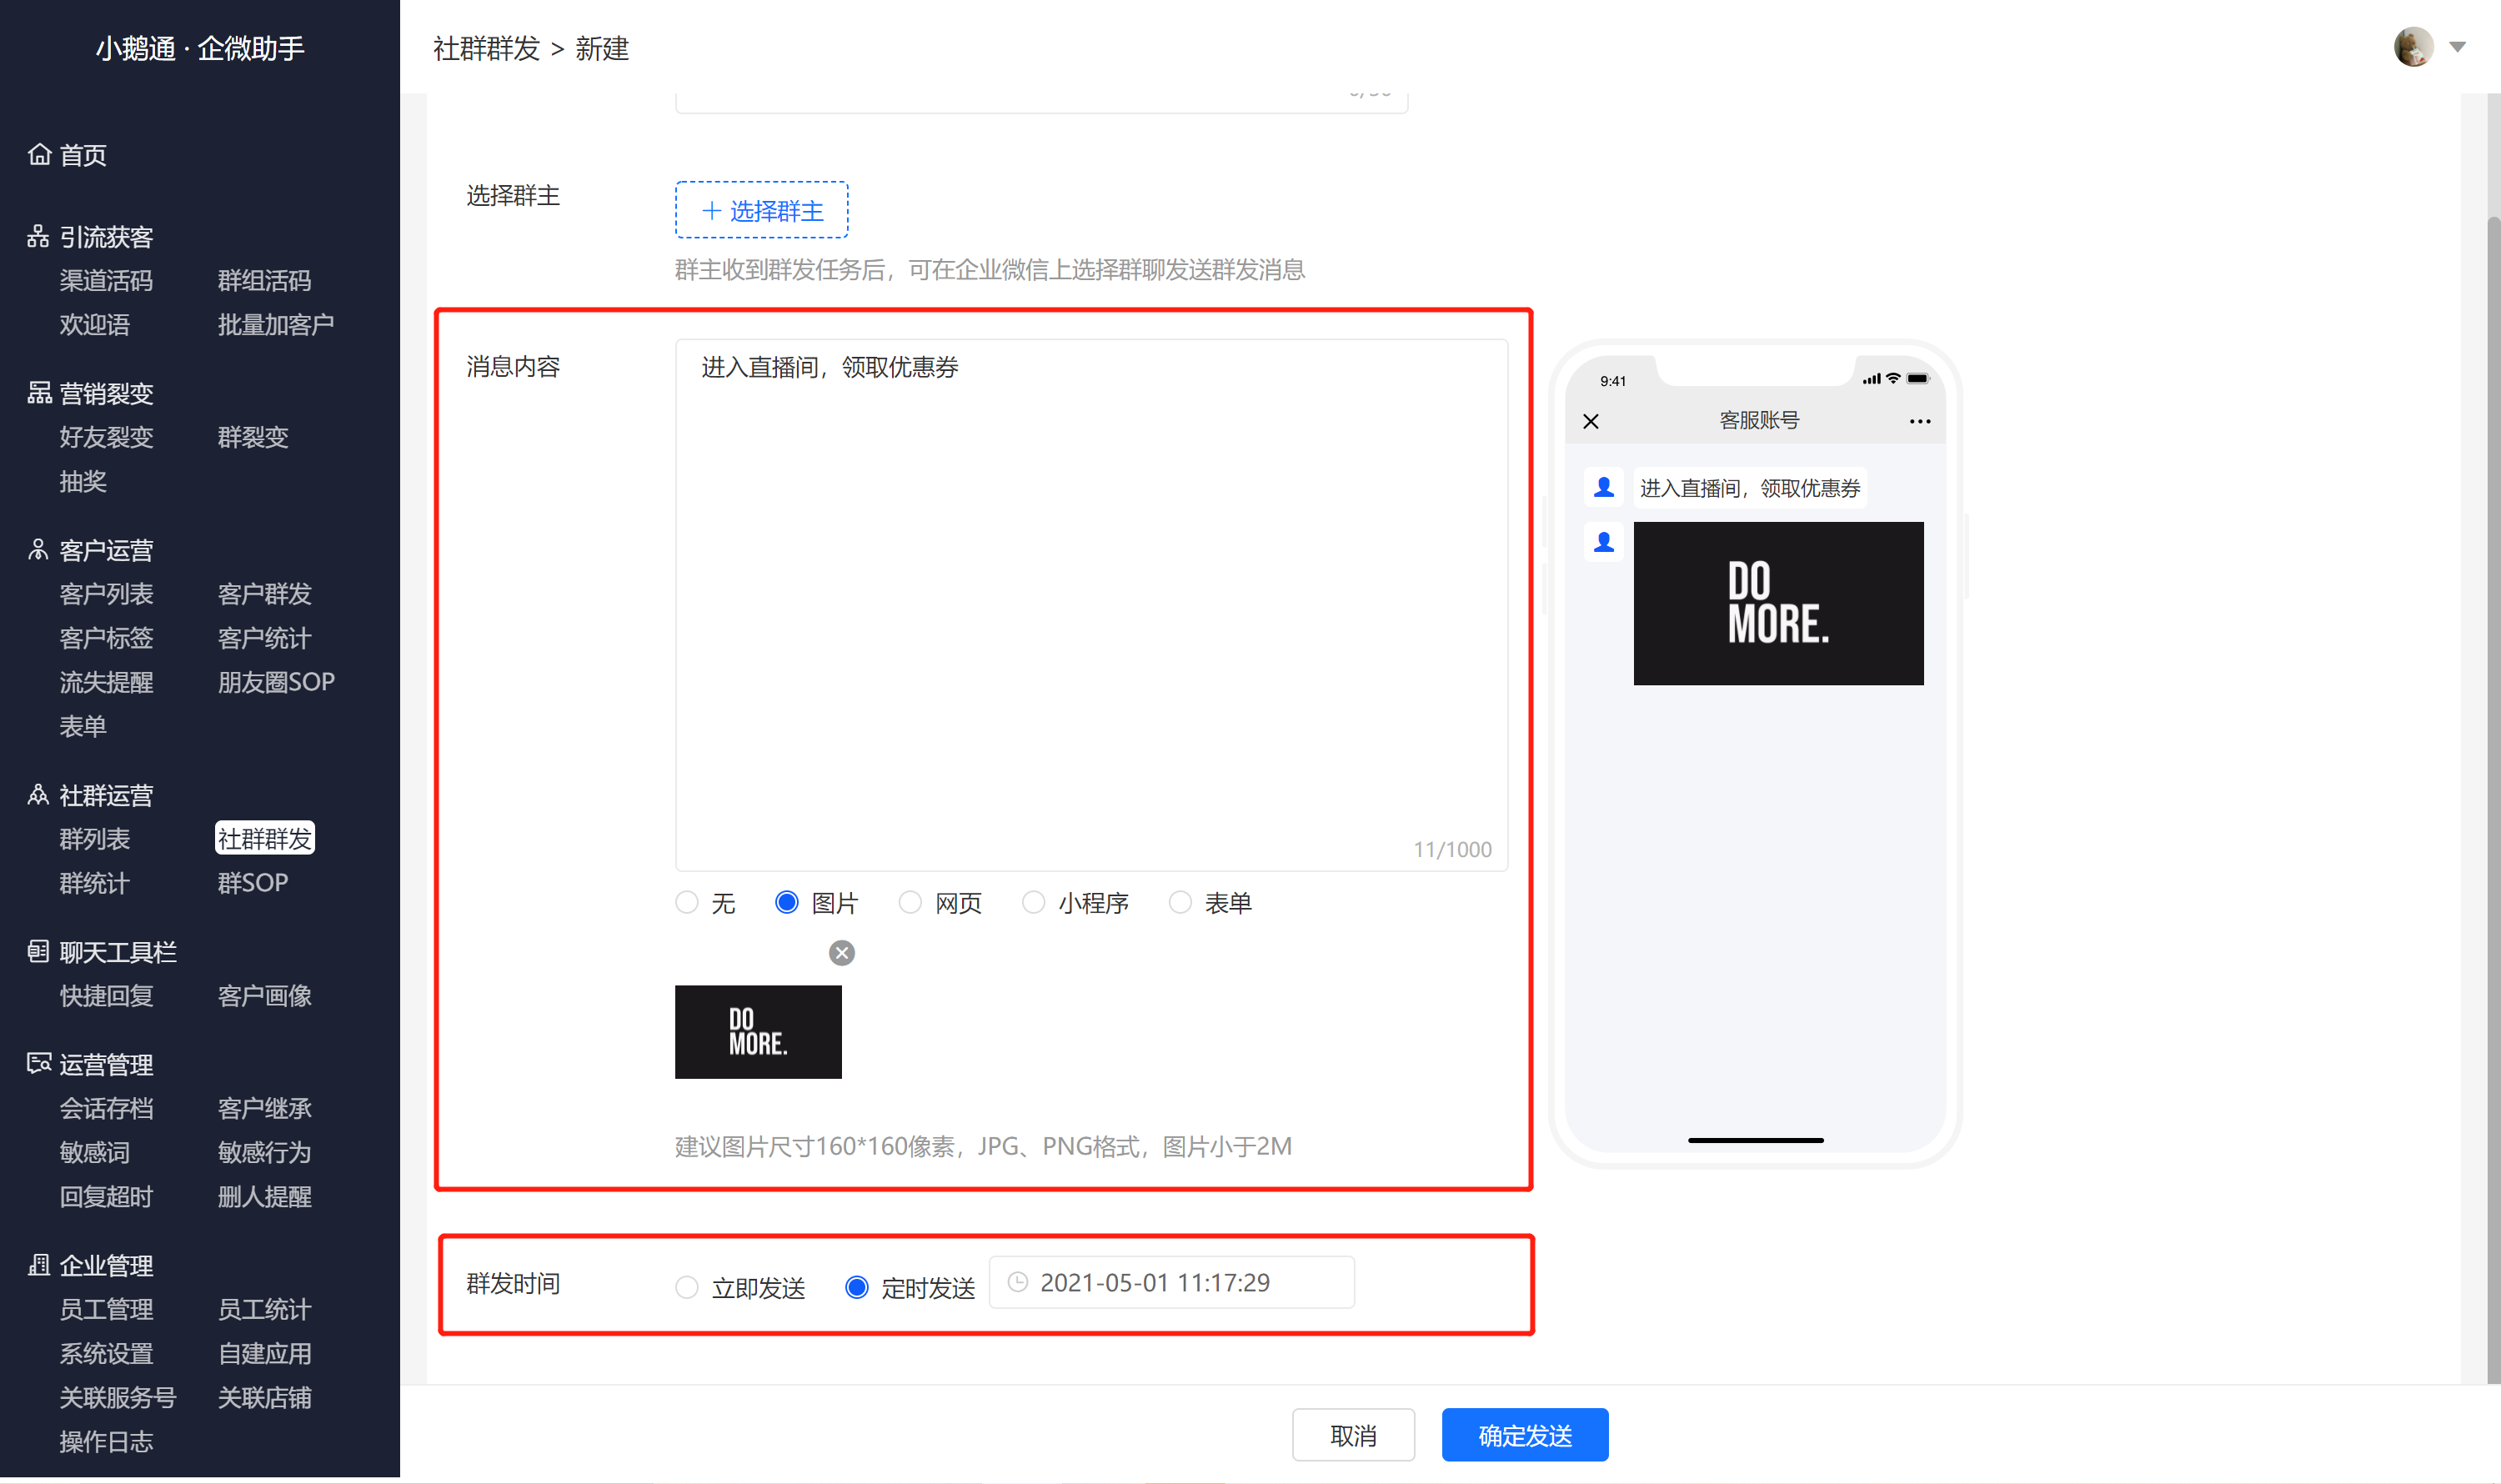Click the 确定发送 button
This screenshot has width=2501, height=1484.
(x=1525, y=1435)
